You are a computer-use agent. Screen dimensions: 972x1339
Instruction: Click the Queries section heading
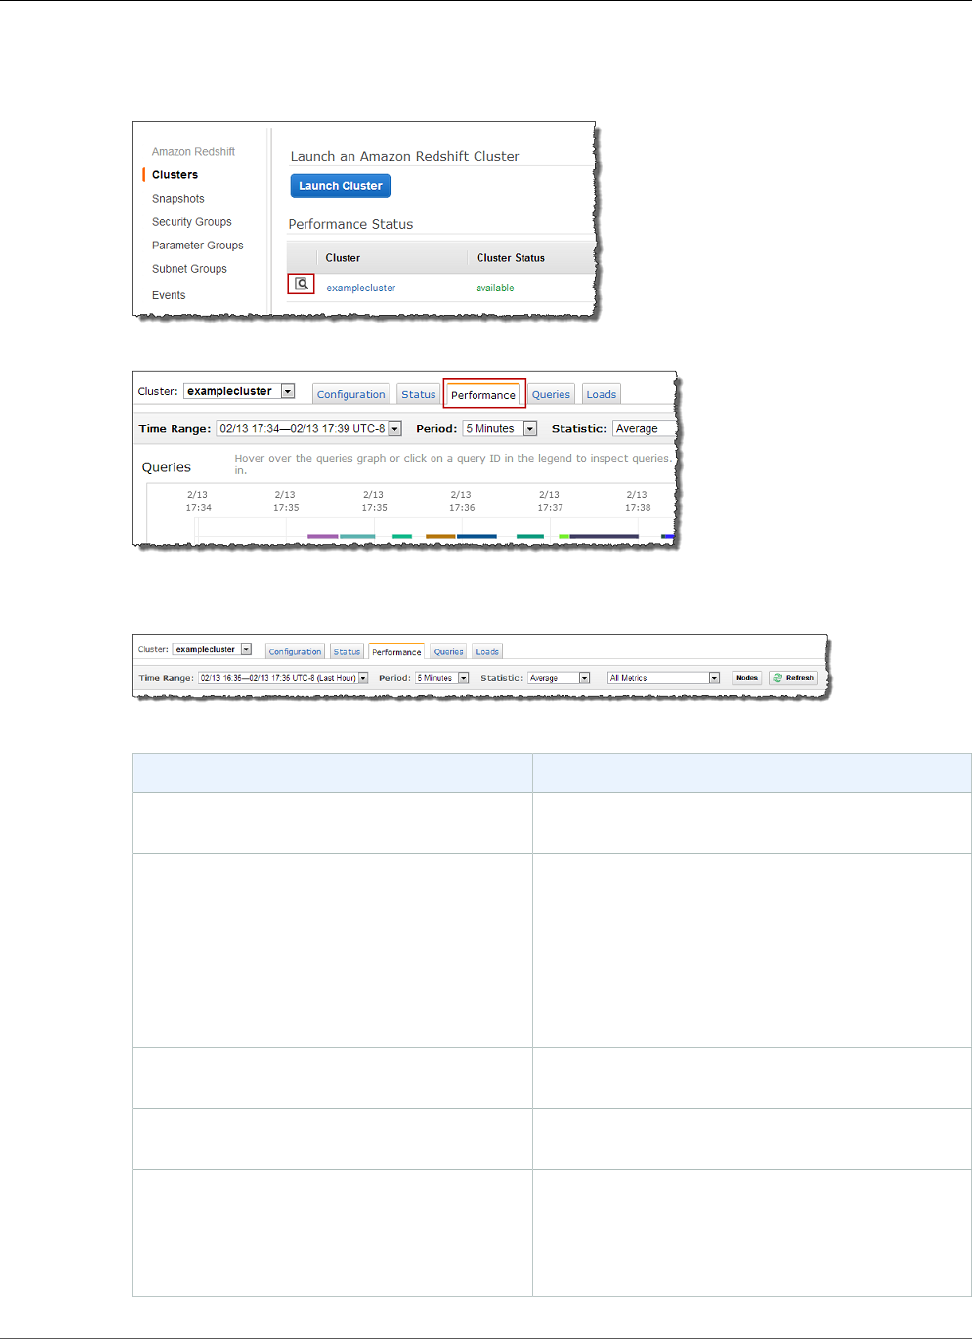click(x=166, y=467)
